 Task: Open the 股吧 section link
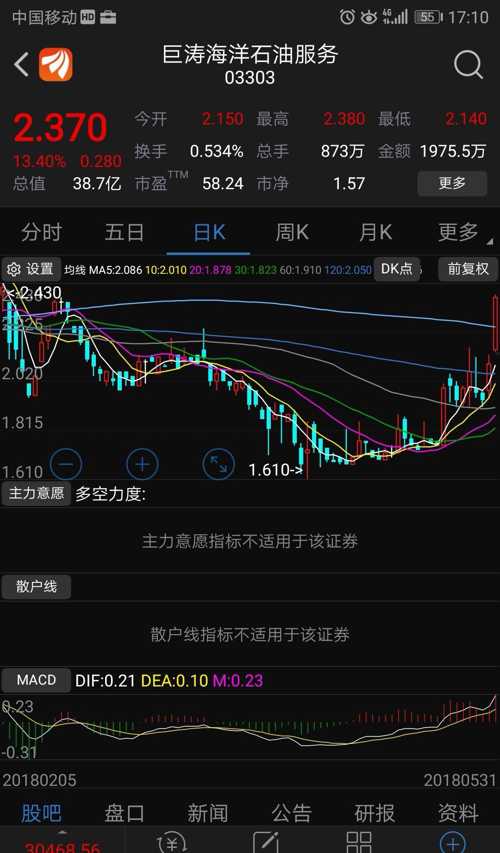pyautogui.click(x=41, y=813)
